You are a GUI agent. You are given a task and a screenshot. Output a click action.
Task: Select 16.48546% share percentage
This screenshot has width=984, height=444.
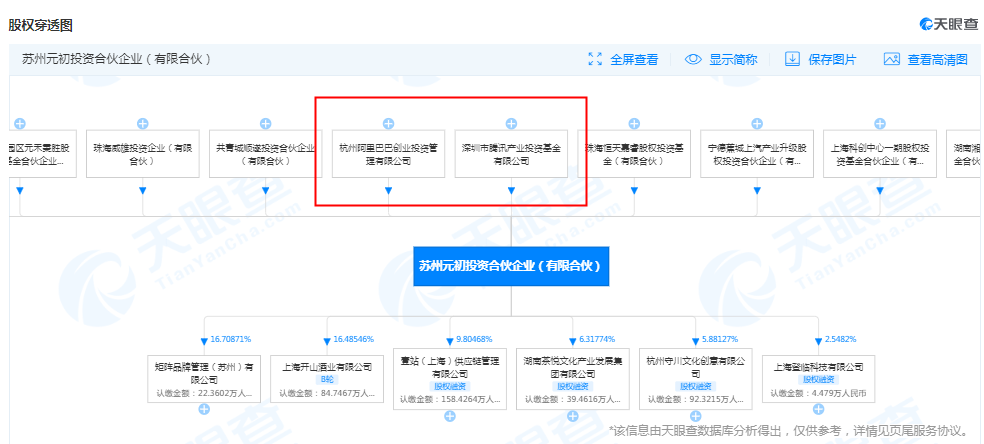[x=353, y=339]
